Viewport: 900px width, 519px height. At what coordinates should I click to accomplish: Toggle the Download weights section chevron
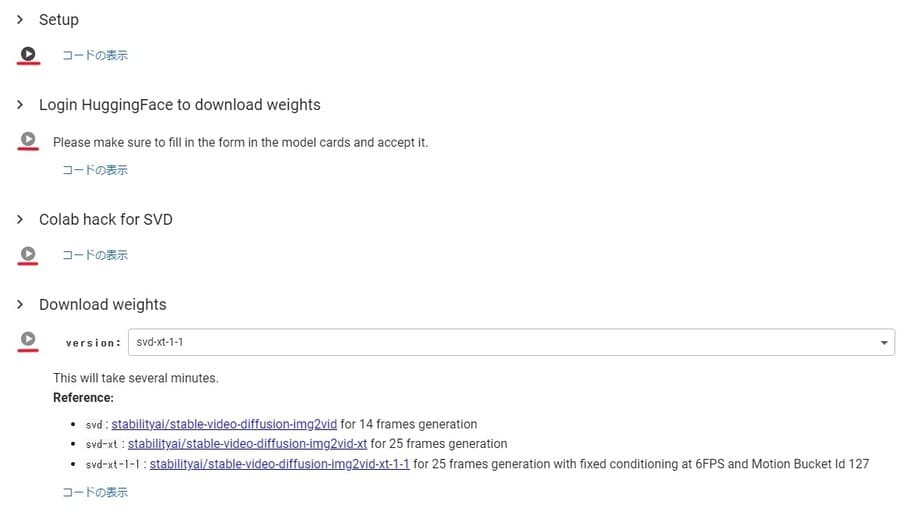20,304
